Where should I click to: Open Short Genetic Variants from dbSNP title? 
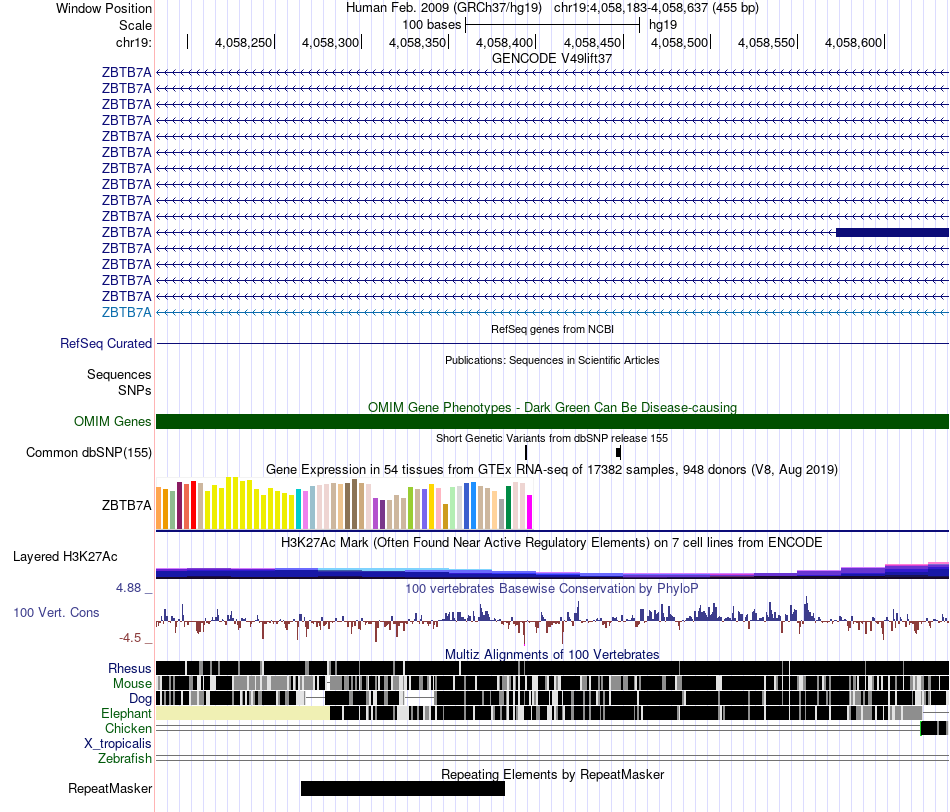pyautogui.click(x=552, y=438)
